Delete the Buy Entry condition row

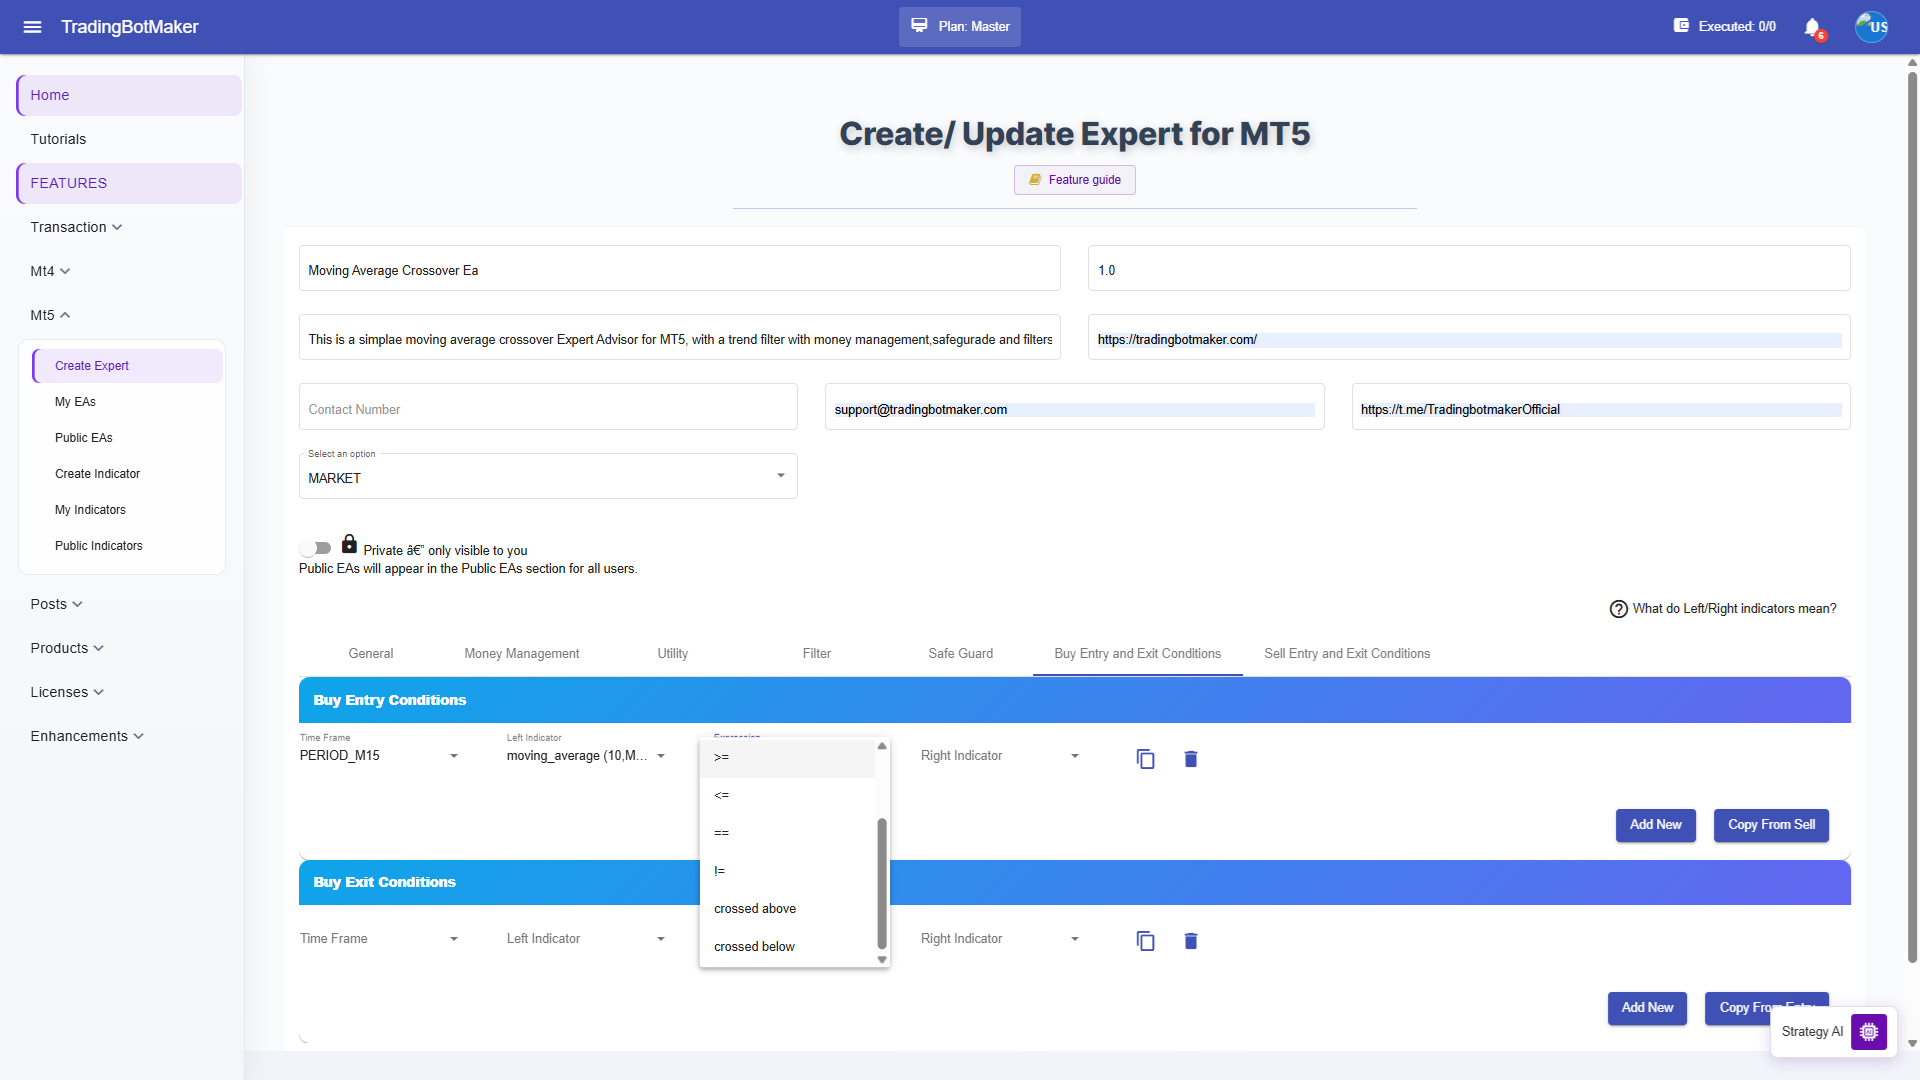point(1191,759)
